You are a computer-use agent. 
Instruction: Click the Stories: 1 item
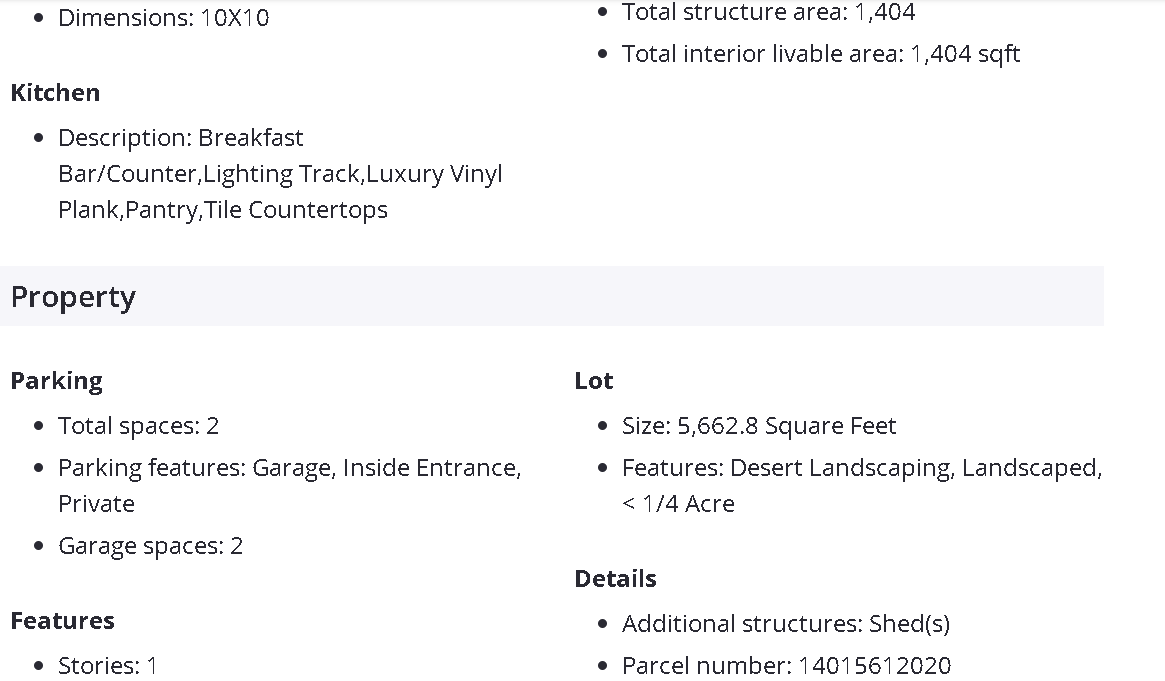click(x=107, y=666)
